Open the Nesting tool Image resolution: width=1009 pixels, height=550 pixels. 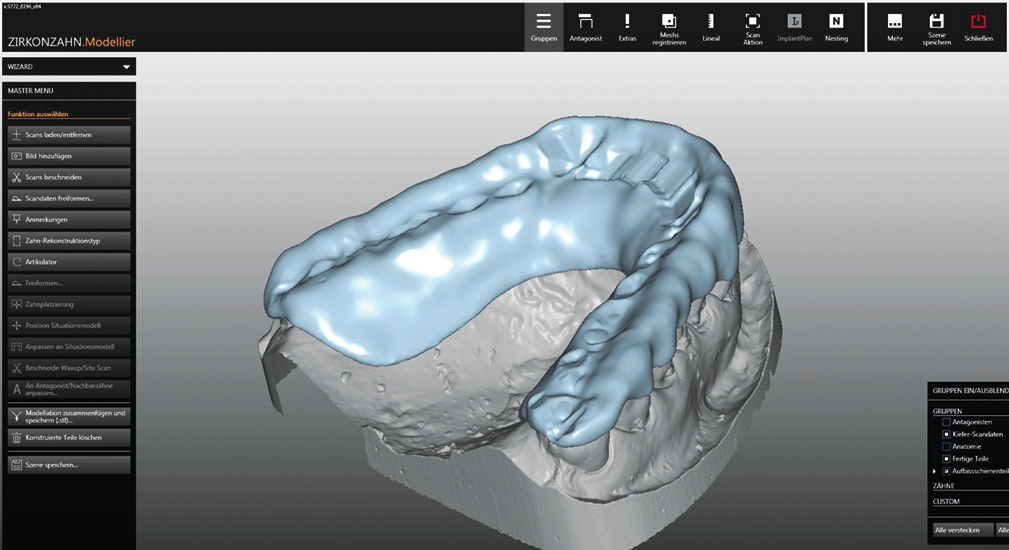tap(836, 27)
